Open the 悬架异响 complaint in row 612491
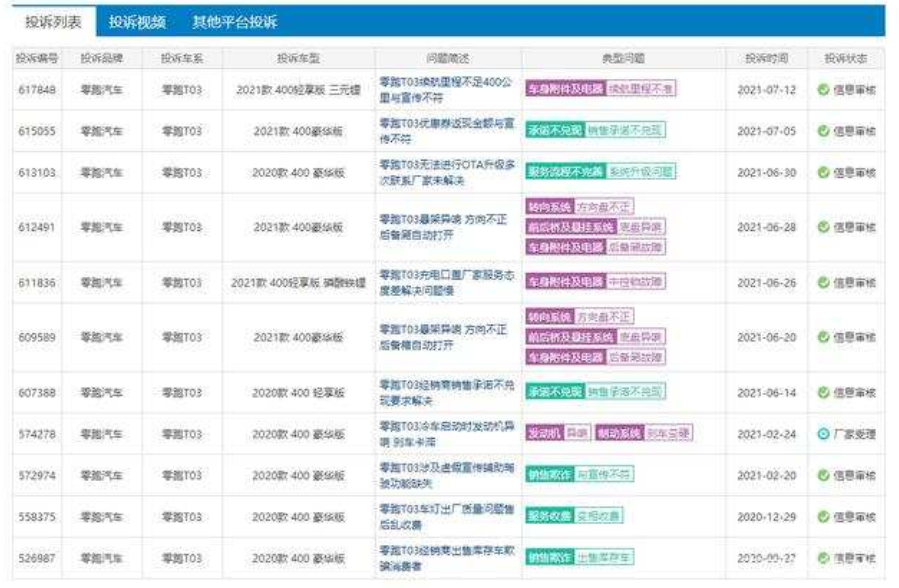 pyautogui.click(x=443, y=227)
